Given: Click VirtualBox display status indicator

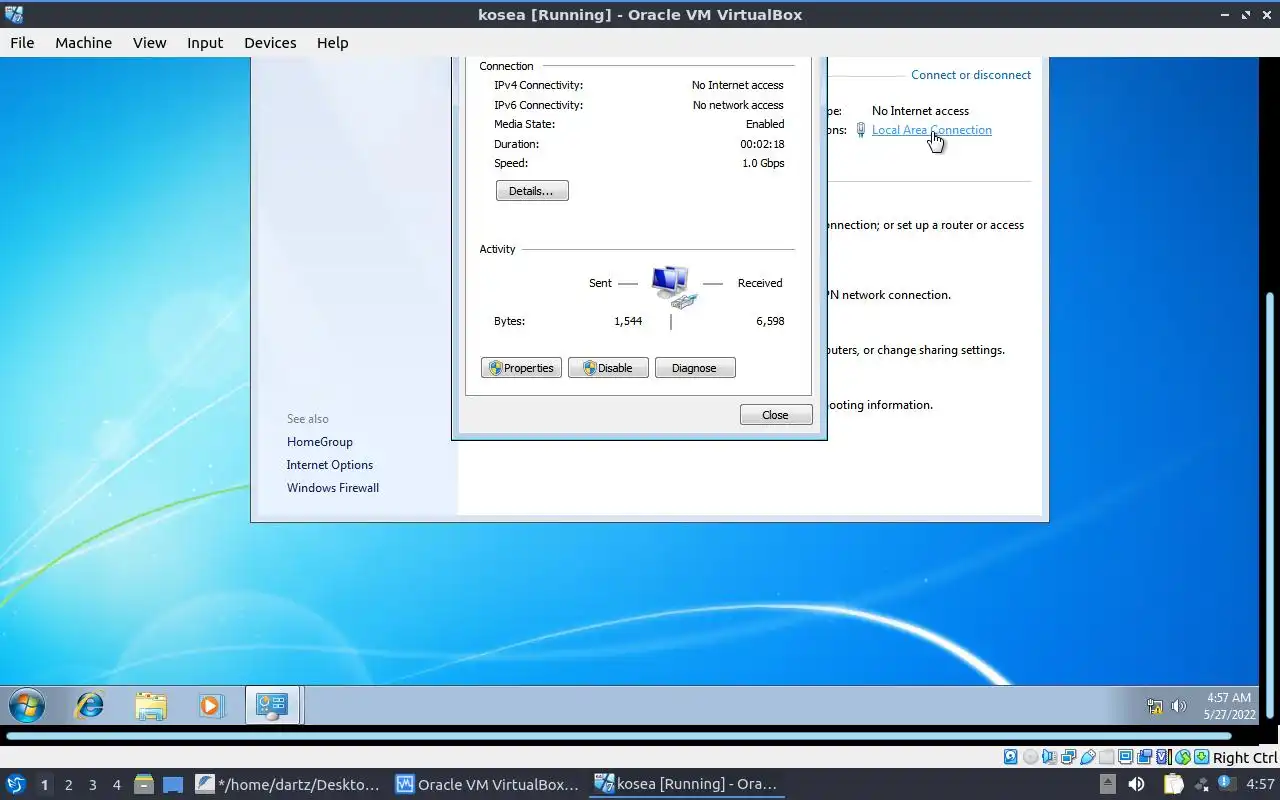Looking at the screenshot, I should point(1125,757).
